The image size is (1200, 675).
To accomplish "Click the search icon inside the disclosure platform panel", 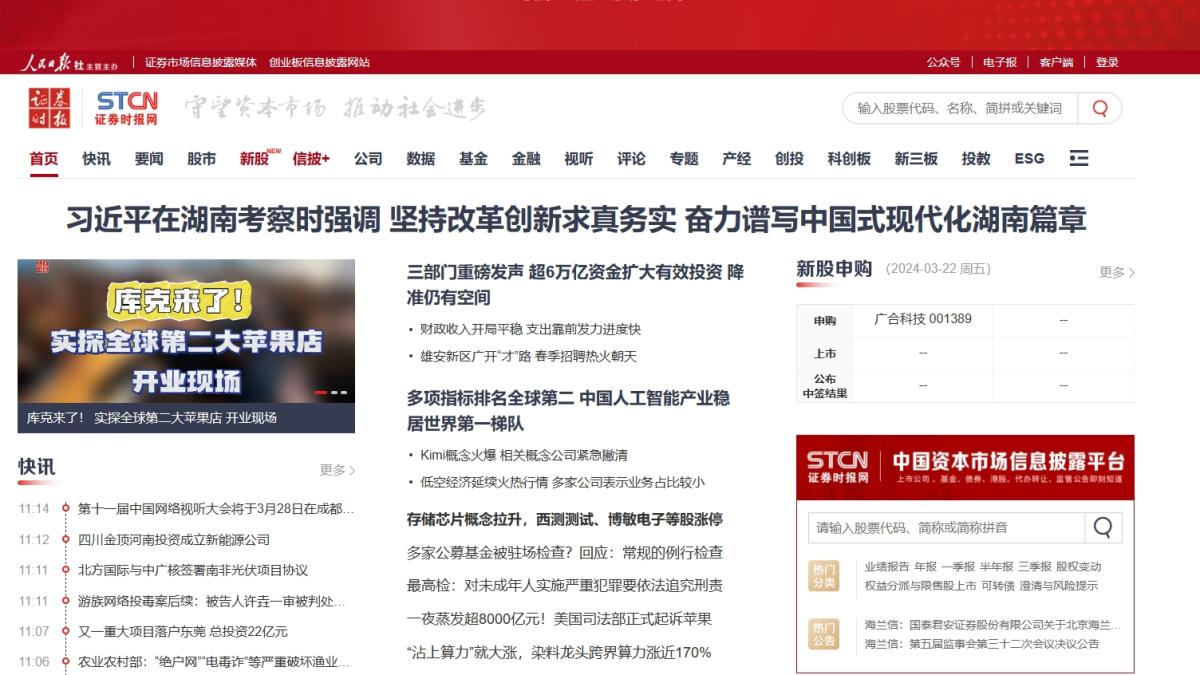I will 1103,526.
